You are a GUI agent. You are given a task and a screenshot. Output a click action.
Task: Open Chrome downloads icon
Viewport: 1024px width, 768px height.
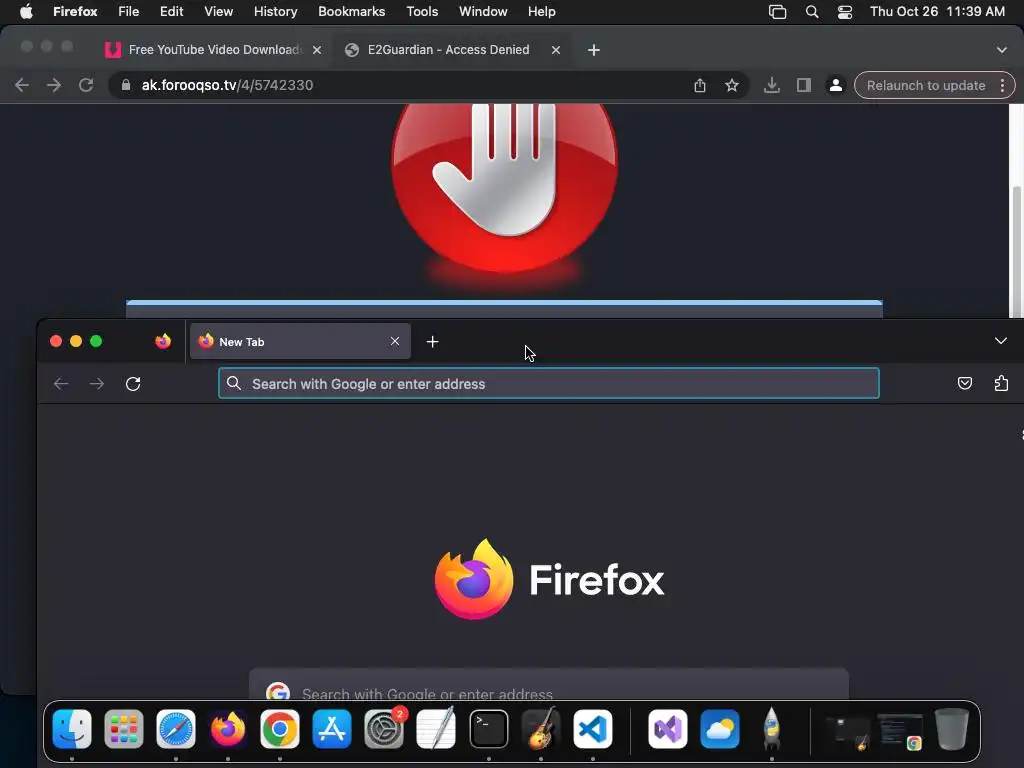click(771, 85)
